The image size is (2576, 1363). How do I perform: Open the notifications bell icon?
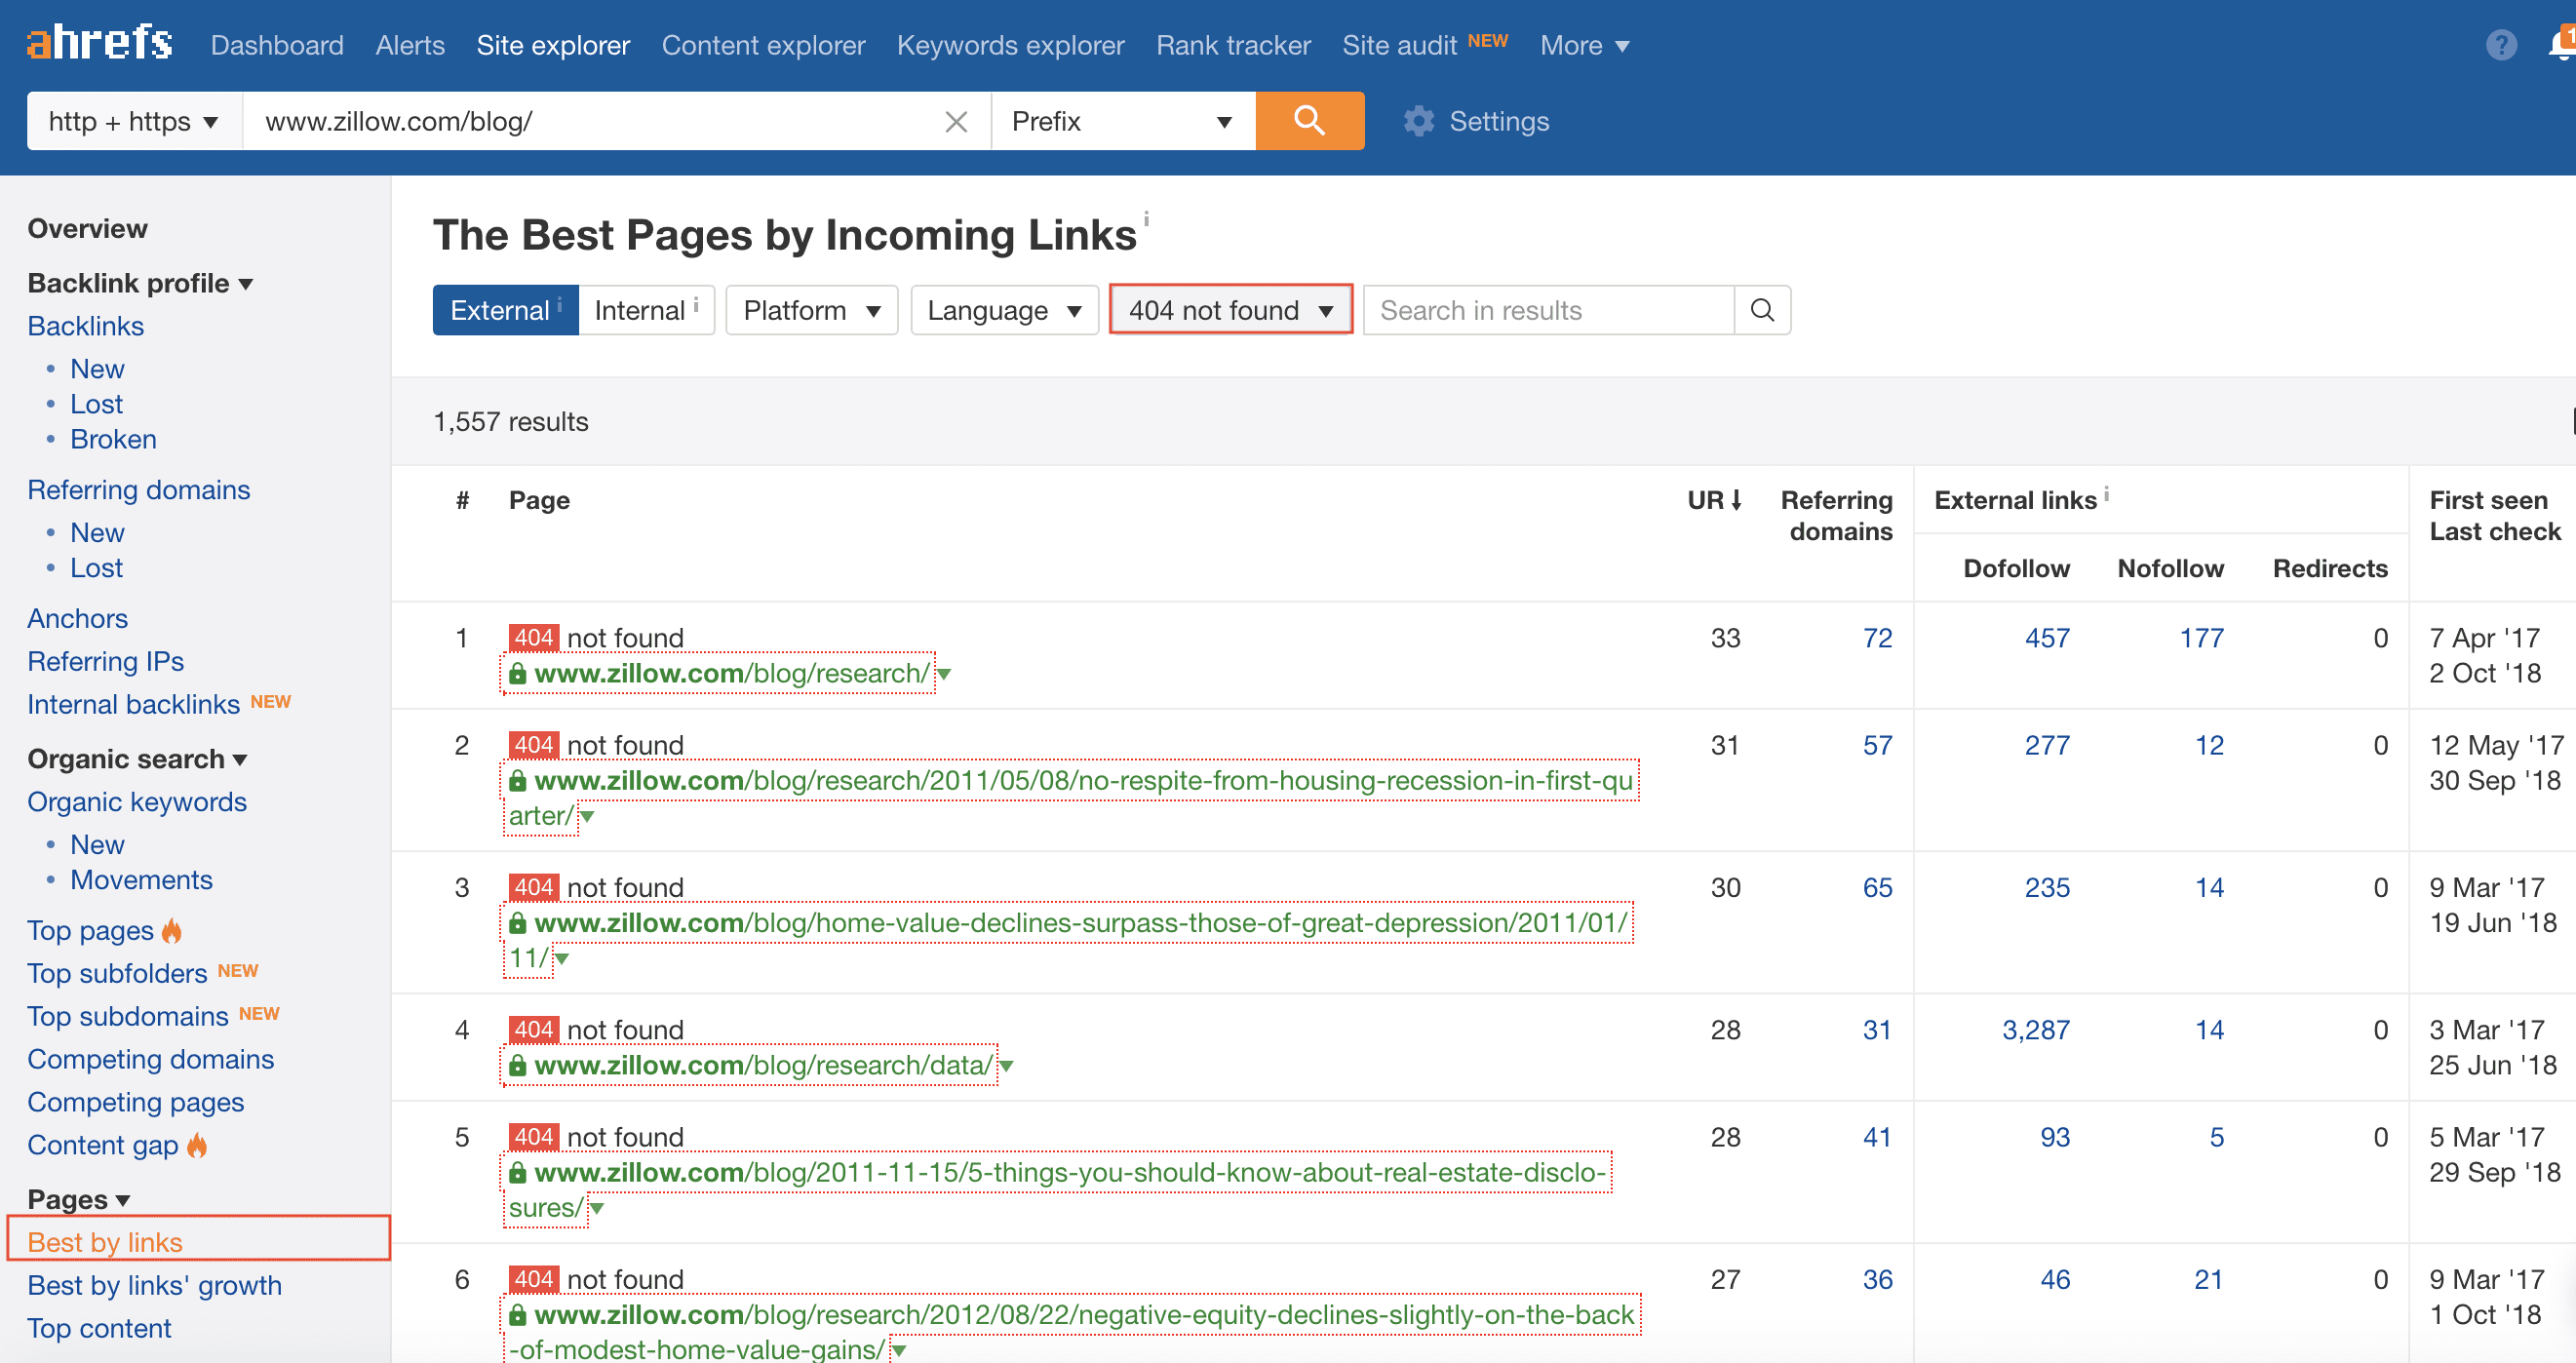[x=2560, y=45]
